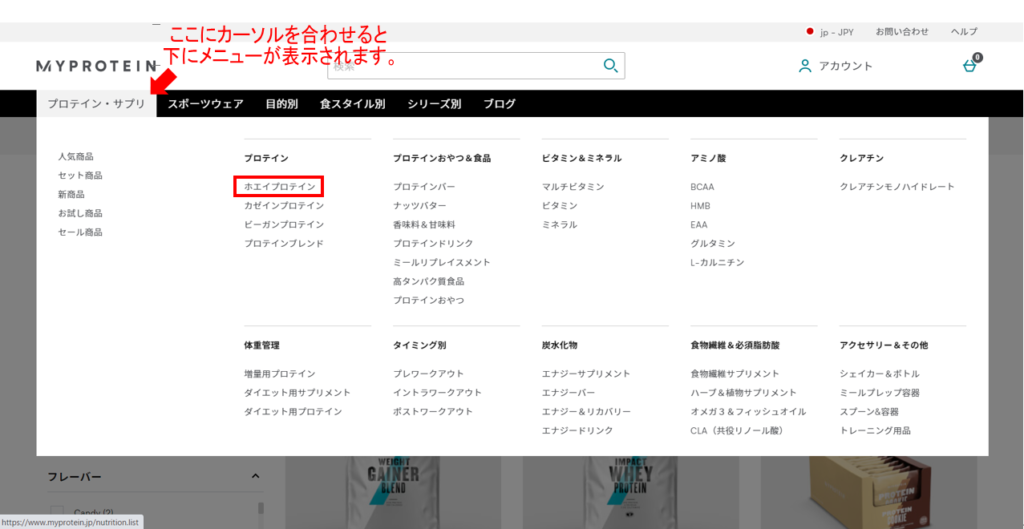1024x529 pixels.
Task: Click the プロテインおやつ＆食品 heading
Action: pos(442,158)
